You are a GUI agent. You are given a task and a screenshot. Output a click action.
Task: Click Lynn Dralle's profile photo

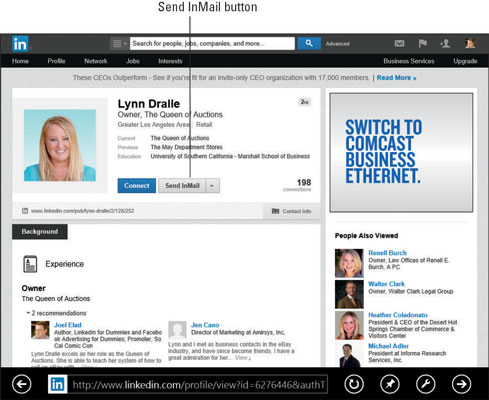click(x=60, y=145)
